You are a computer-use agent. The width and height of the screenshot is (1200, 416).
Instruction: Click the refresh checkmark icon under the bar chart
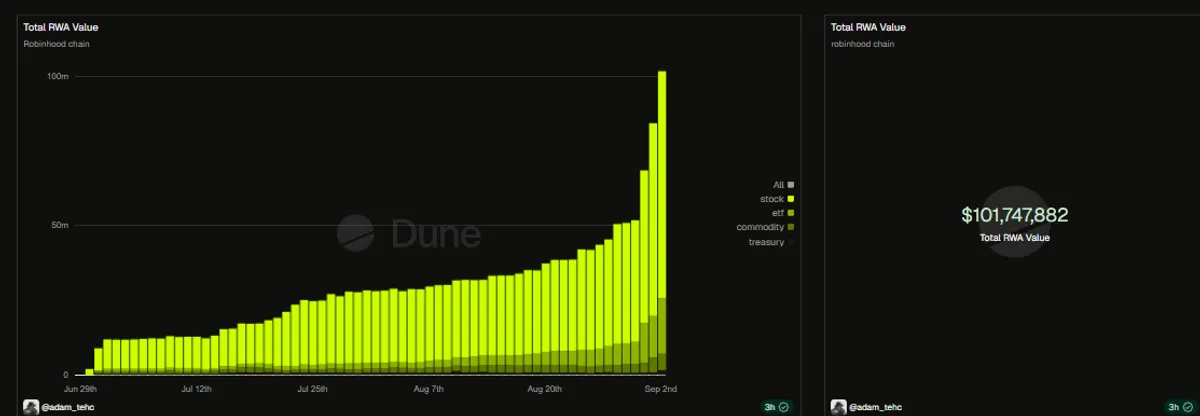click(x=783, y=407)
